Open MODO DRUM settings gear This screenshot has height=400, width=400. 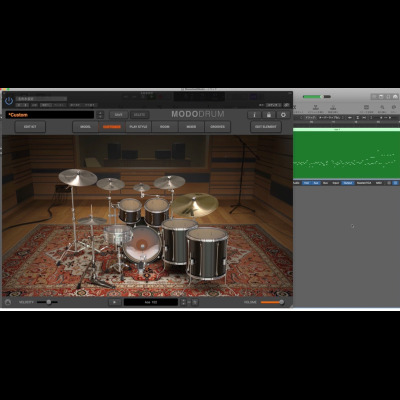coord(283,115)
